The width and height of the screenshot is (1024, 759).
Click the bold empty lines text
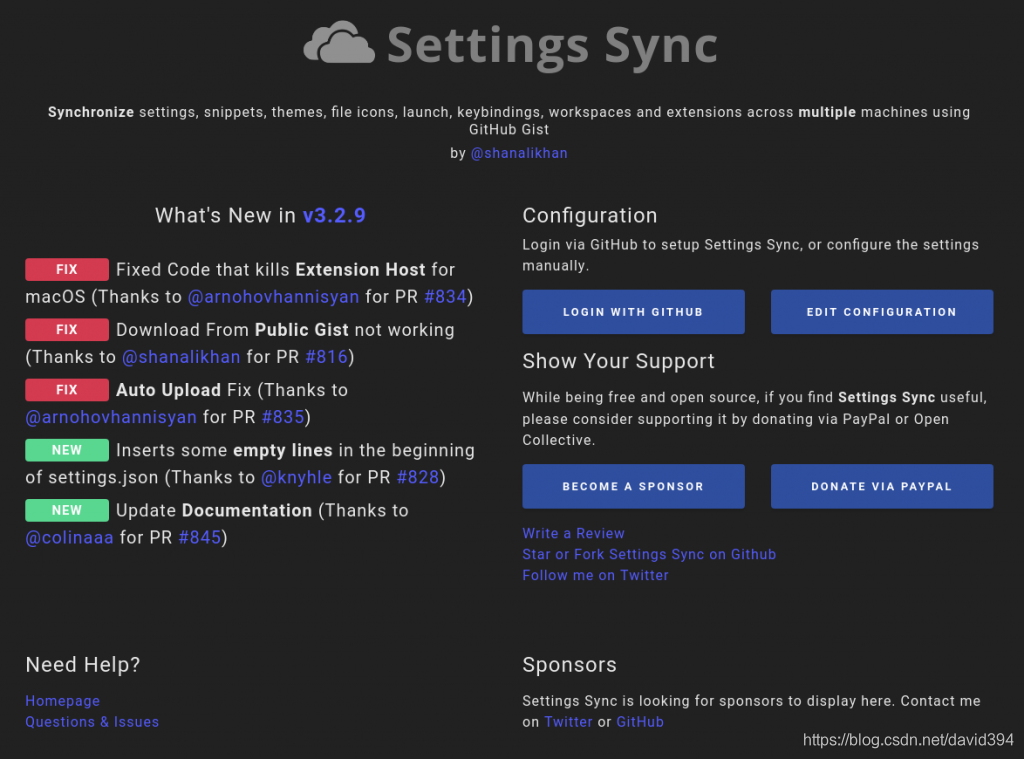pos(283,450)
